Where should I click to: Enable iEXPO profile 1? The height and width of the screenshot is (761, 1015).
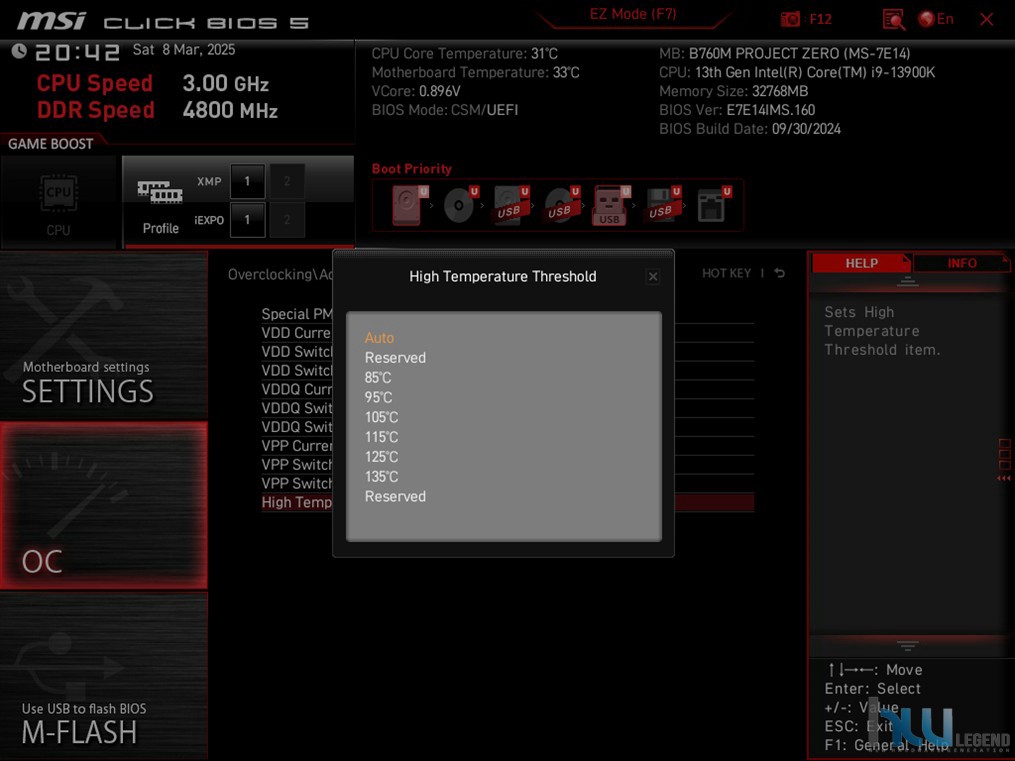pyautogui.click(x=247, y=220)
